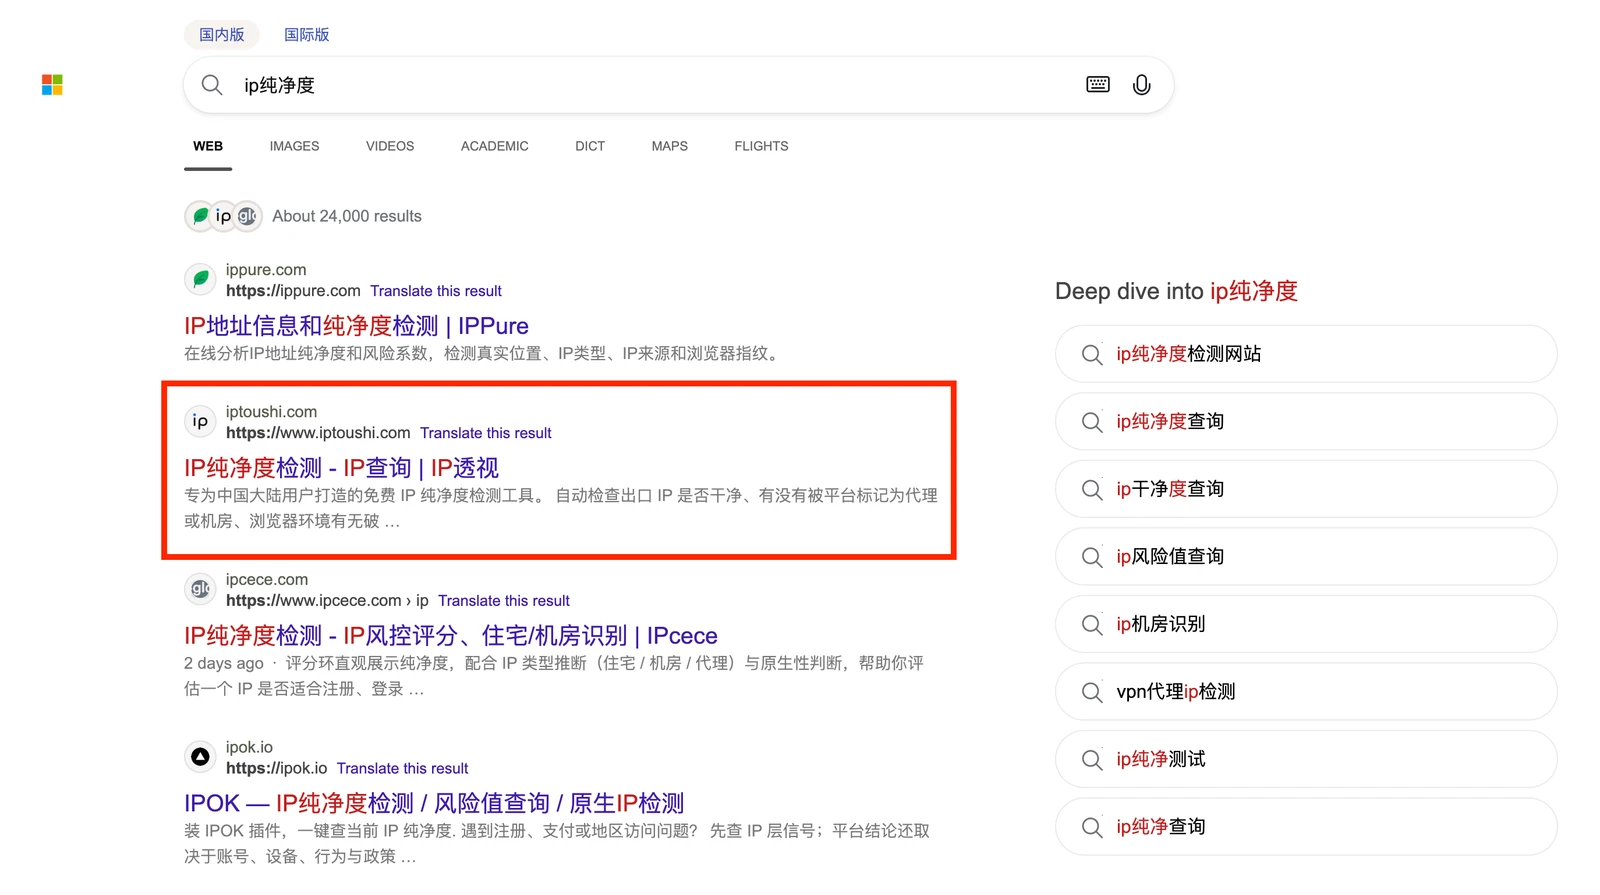Click the Deep dive into ip纯净度 heading
Viewport: 1600px width, 895px height.
pos(1176,291)
